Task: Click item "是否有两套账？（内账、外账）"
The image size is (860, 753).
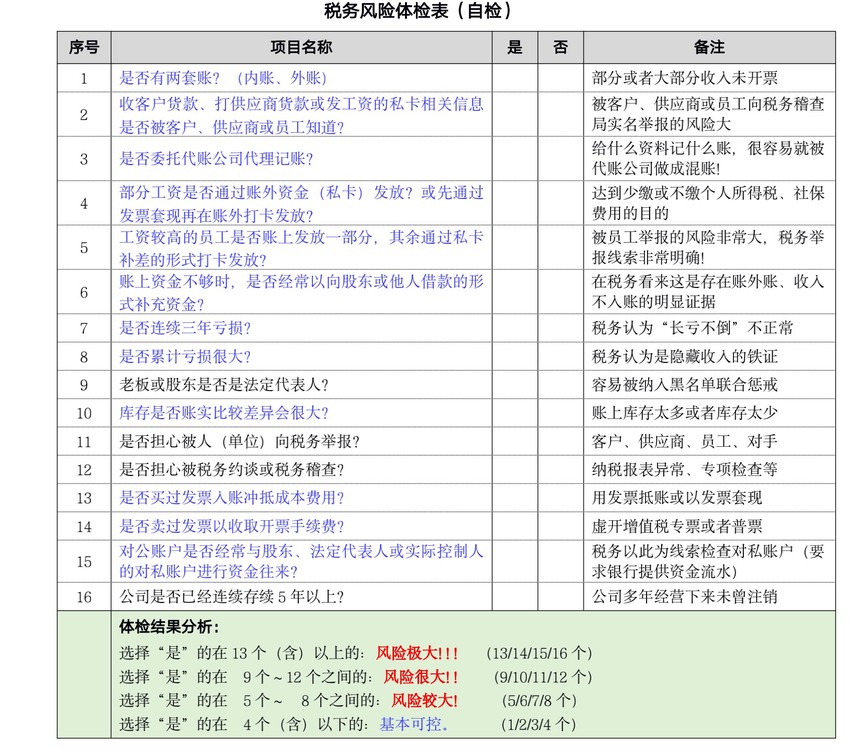Action: (224, 78)
